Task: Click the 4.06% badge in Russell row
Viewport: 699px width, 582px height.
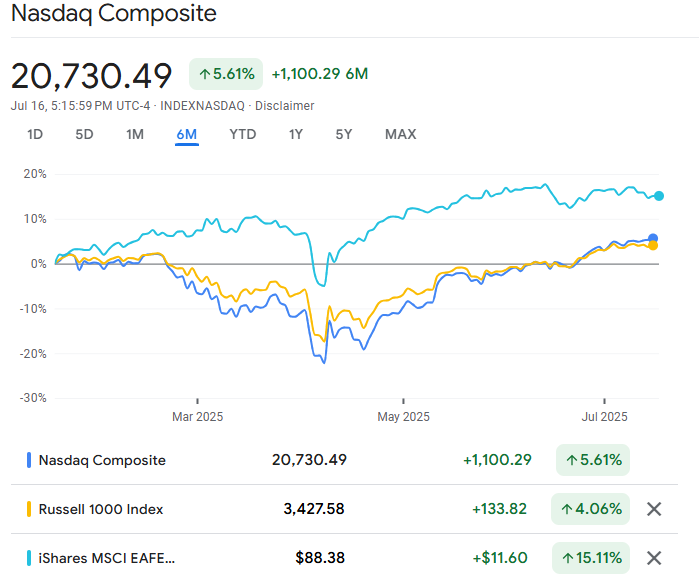Action: tap(590, 509)
